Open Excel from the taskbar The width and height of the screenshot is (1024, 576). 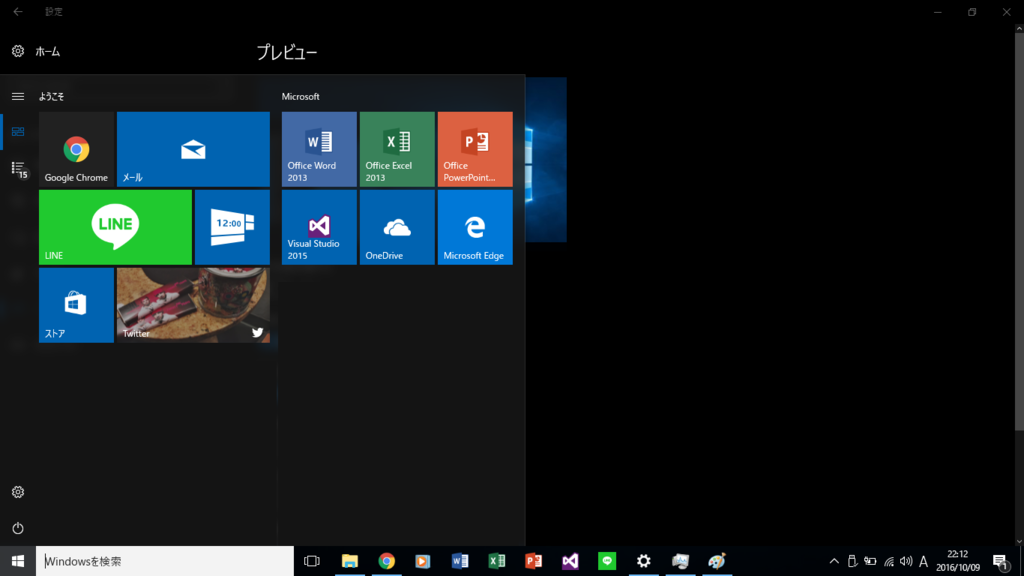(497, 561)
